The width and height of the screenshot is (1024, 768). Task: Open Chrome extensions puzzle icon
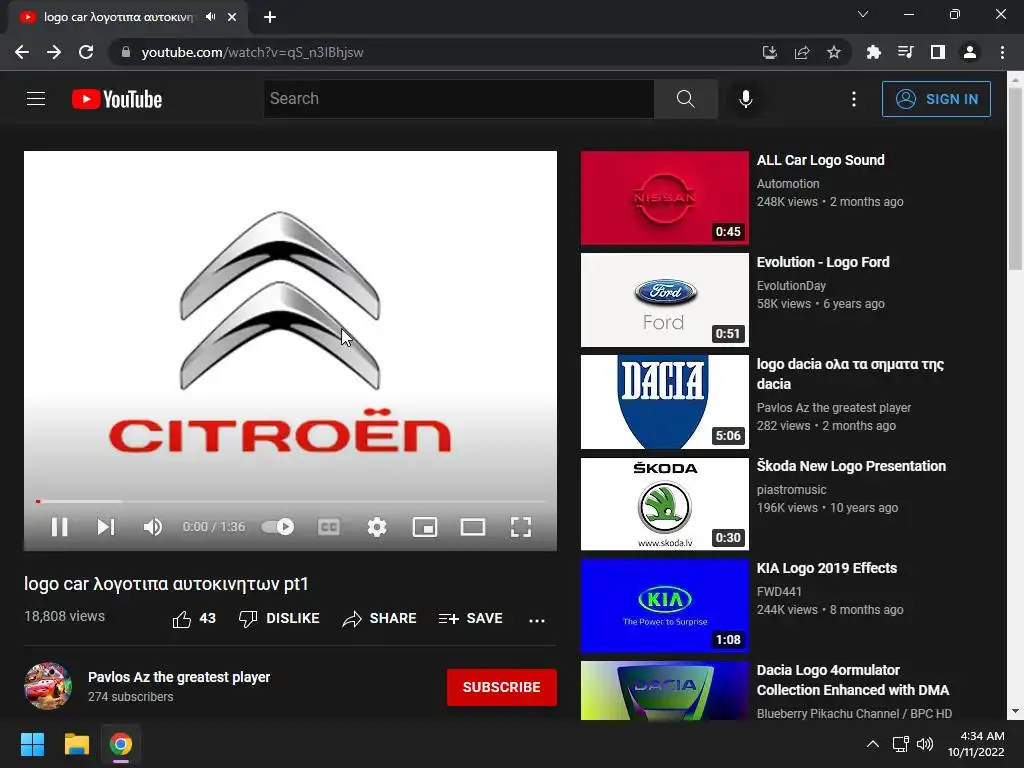click(x=874, y=52)
